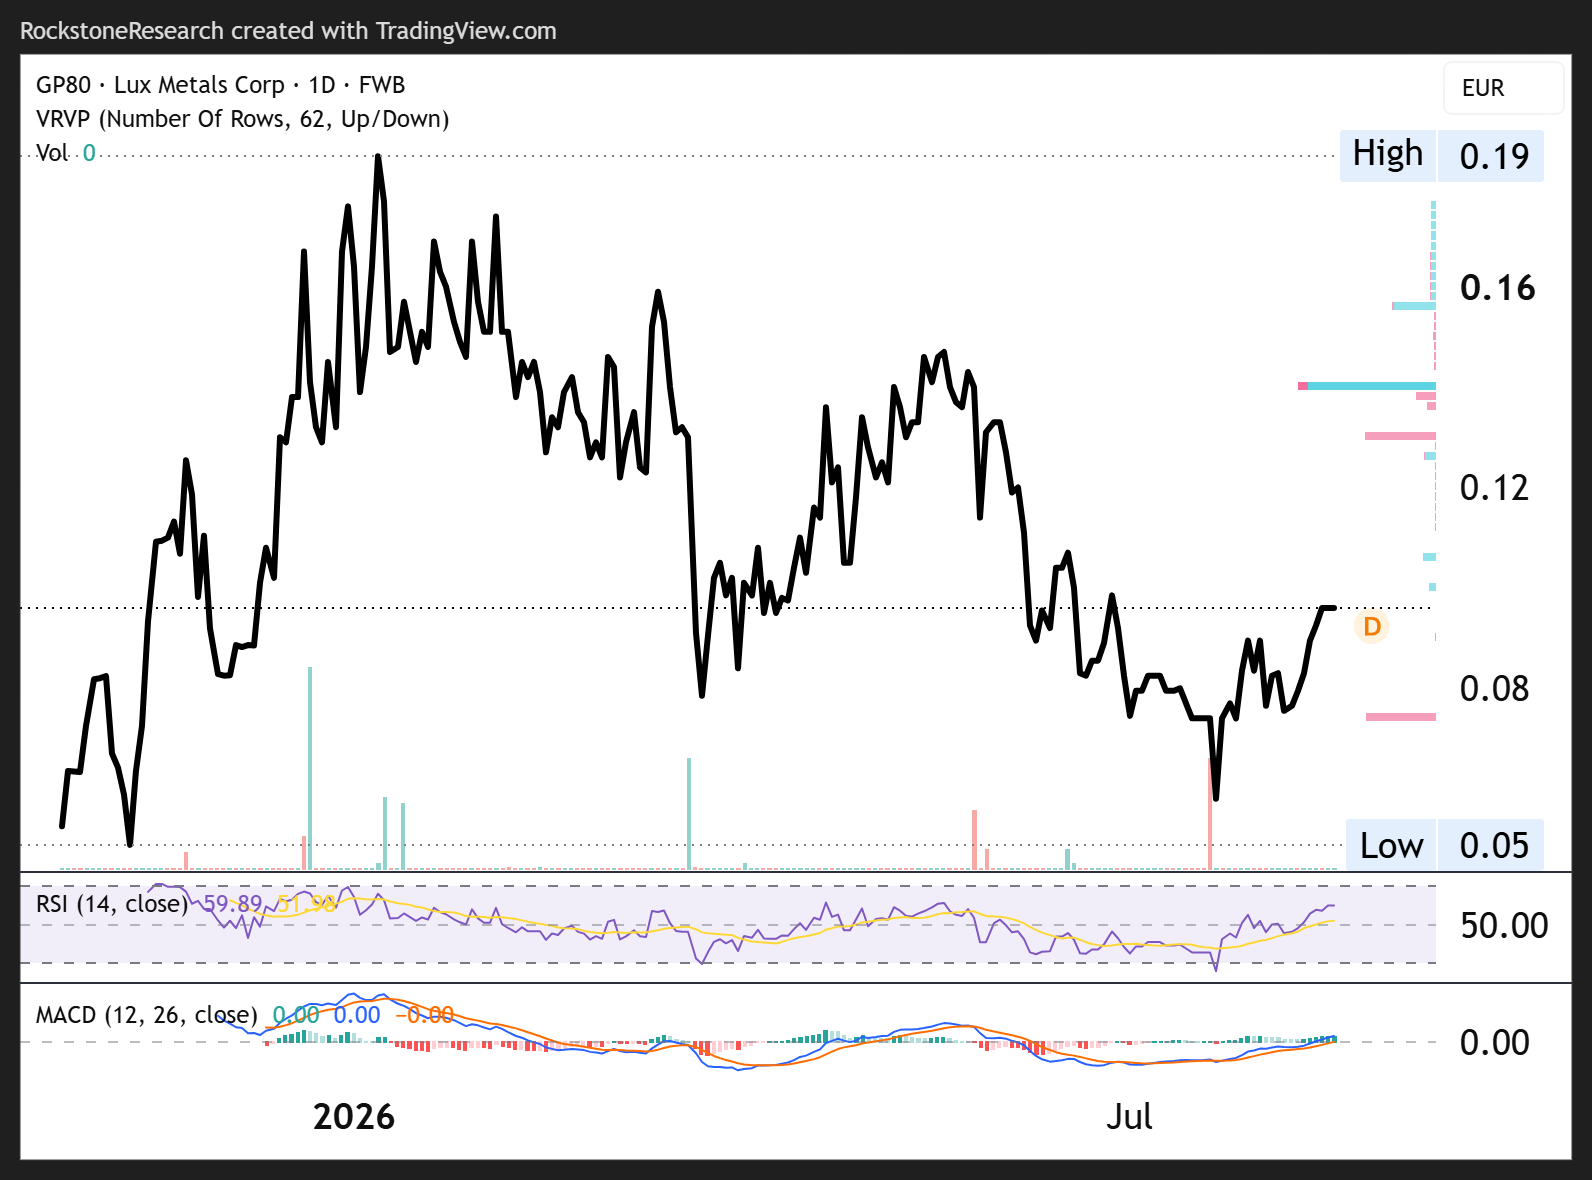
Task: Click the 2026 time axis label
Action: [354, 1116]
